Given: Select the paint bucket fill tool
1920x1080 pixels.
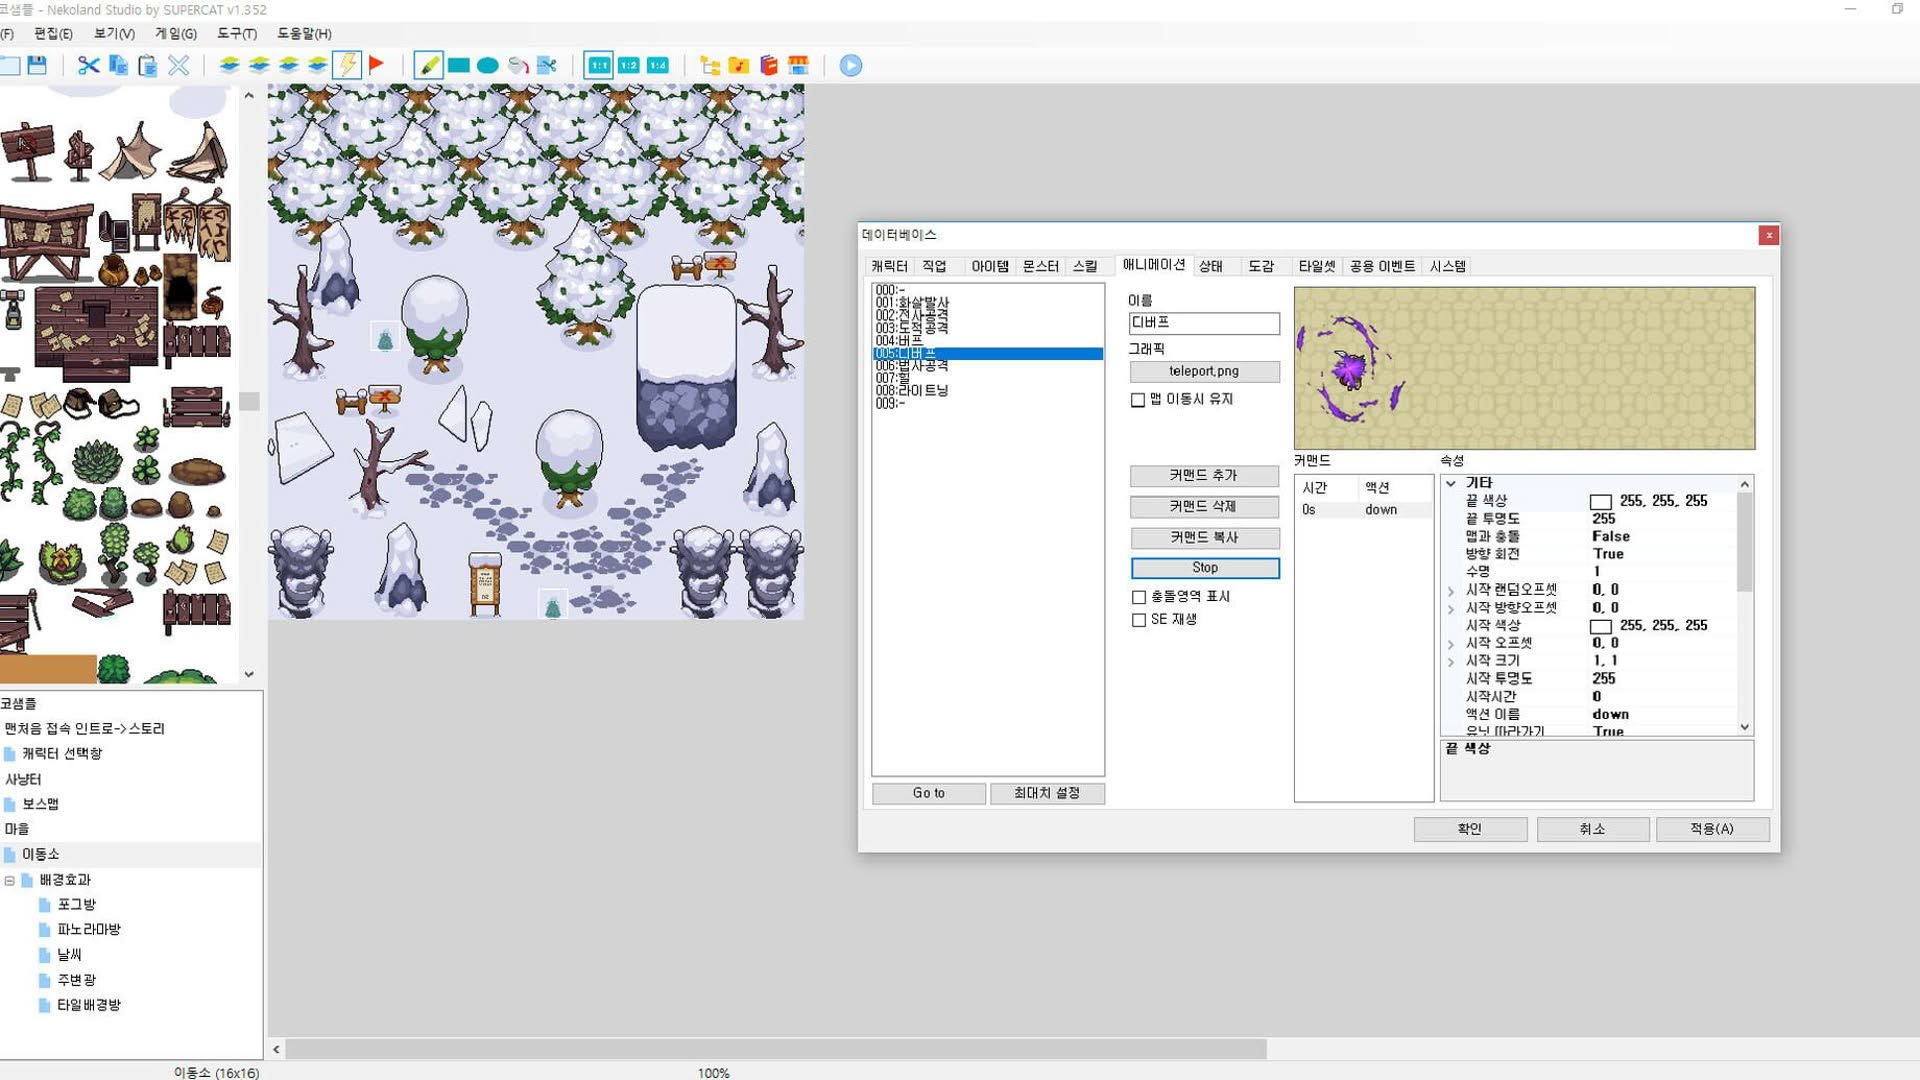Looking at the screenshot, I should pyautogui.click(x=517, y=65).
